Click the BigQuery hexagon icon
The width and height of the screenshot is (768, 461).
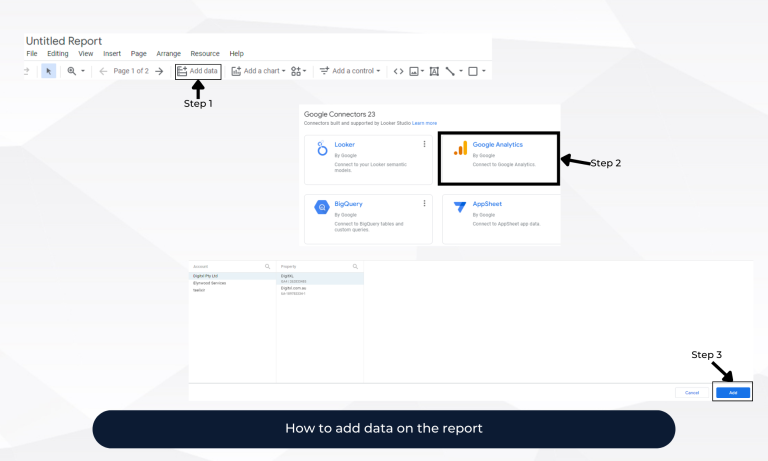[x=322, y=207]
